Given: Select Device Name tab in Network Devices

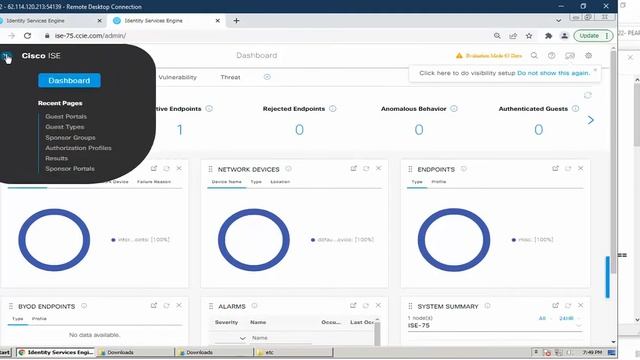Looking at the screenshot, I should coord(227,182).
